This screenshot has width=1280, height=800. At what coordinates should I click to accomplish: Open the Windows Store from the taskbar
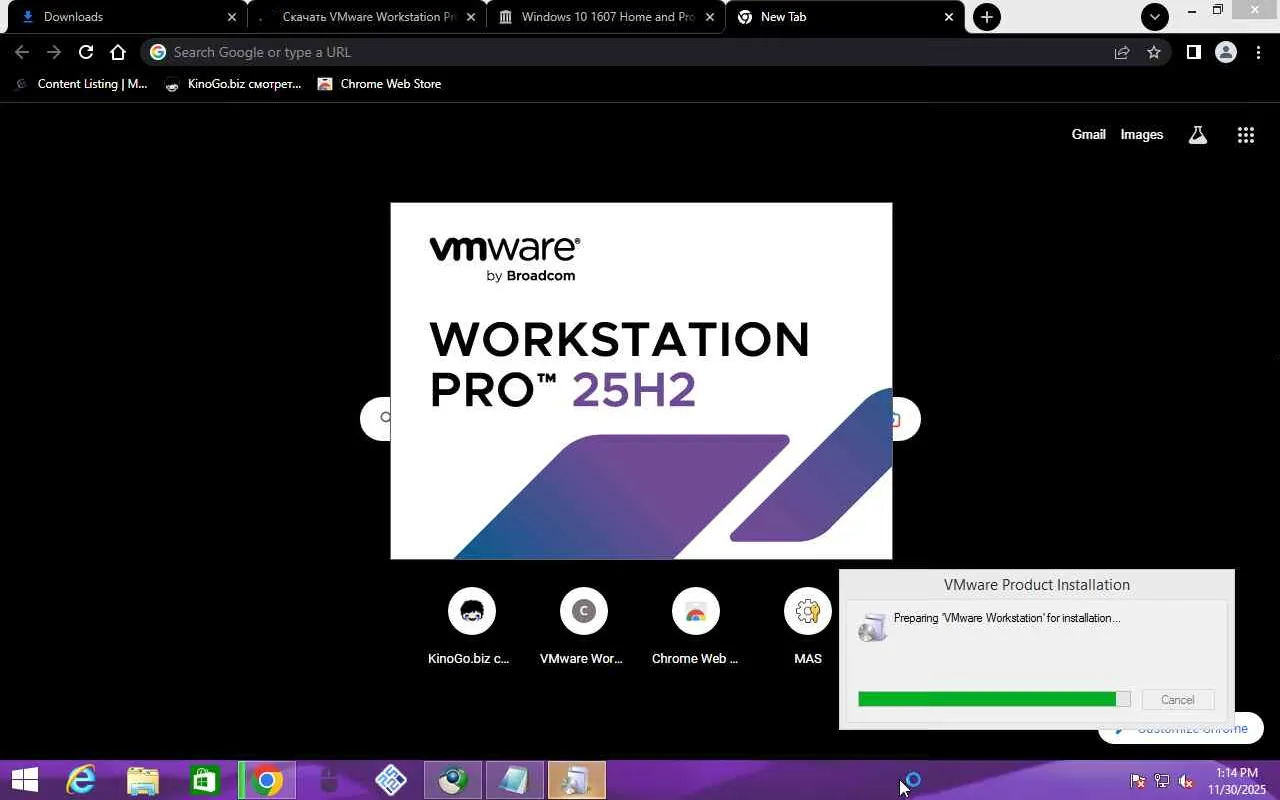tap(204, 780)
